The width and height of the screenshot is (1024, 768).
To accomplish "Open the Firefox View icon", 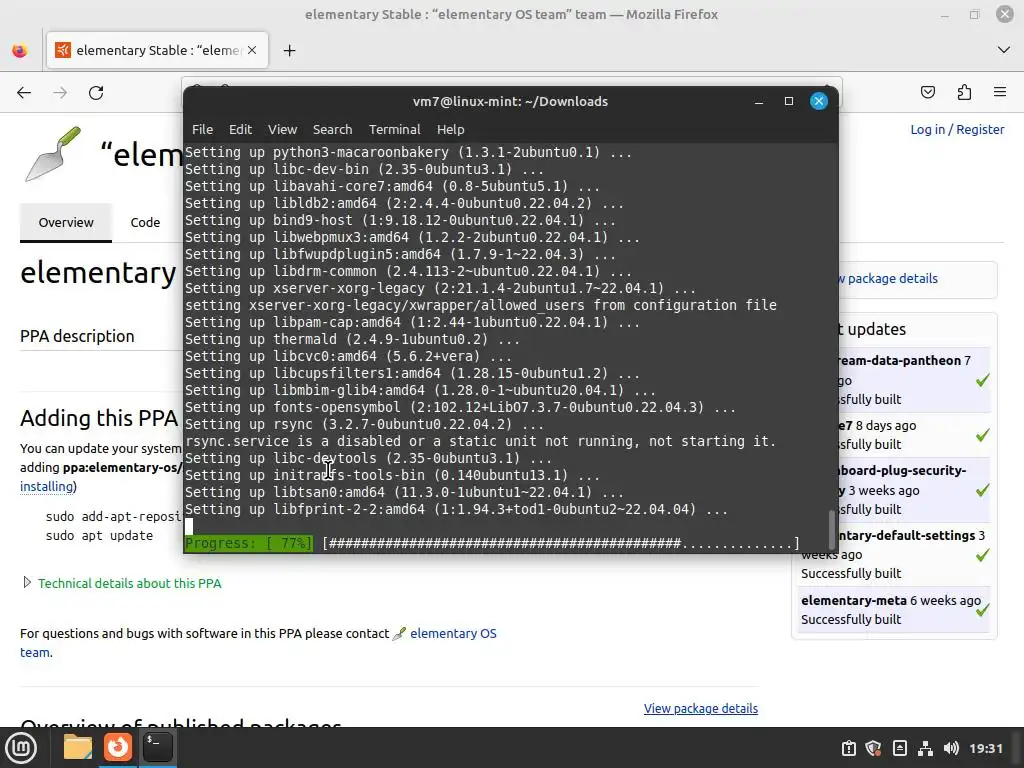I will click(20, 50).
